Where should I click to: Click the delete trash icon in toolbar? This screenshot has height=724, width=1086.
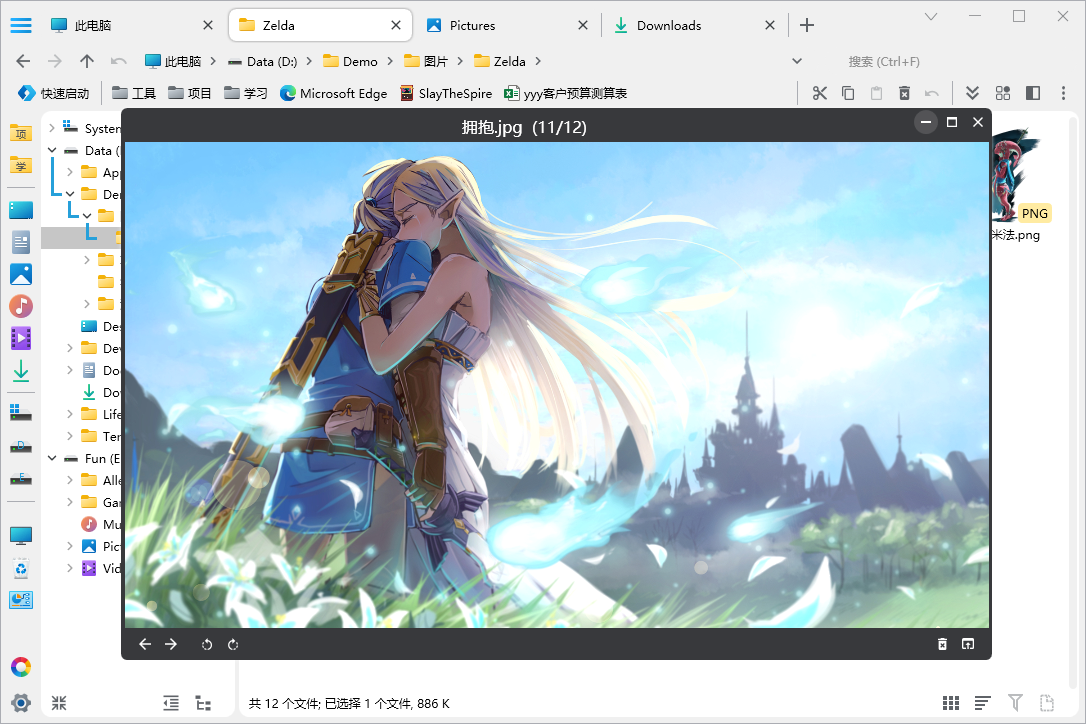(904, 93)
